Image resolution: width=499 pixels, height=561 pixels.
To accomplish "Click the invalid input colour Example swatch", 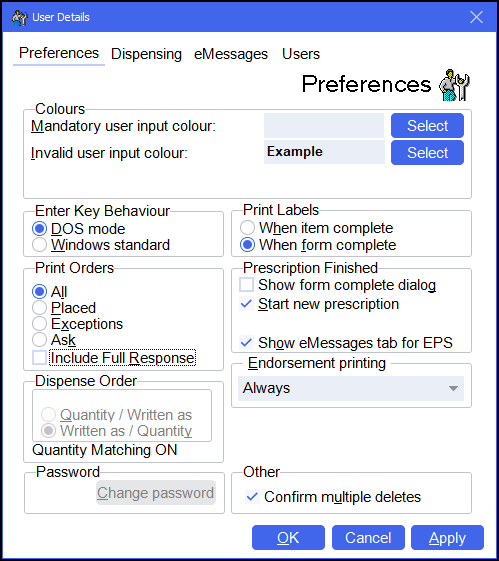I will coord(324,152).
